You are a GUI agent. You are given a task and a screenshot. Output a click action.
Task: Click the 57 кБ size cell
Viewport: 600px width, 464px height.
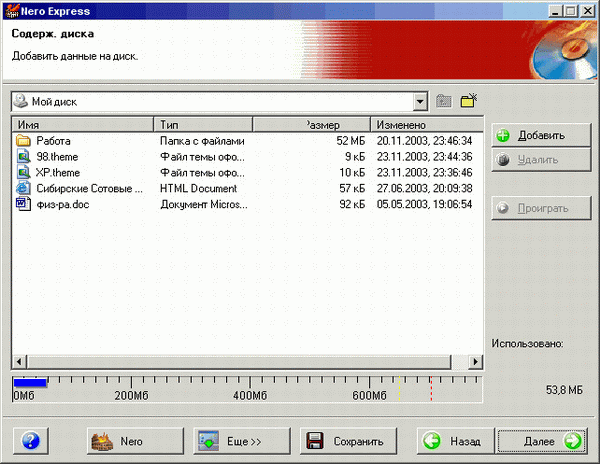[352, 189]
